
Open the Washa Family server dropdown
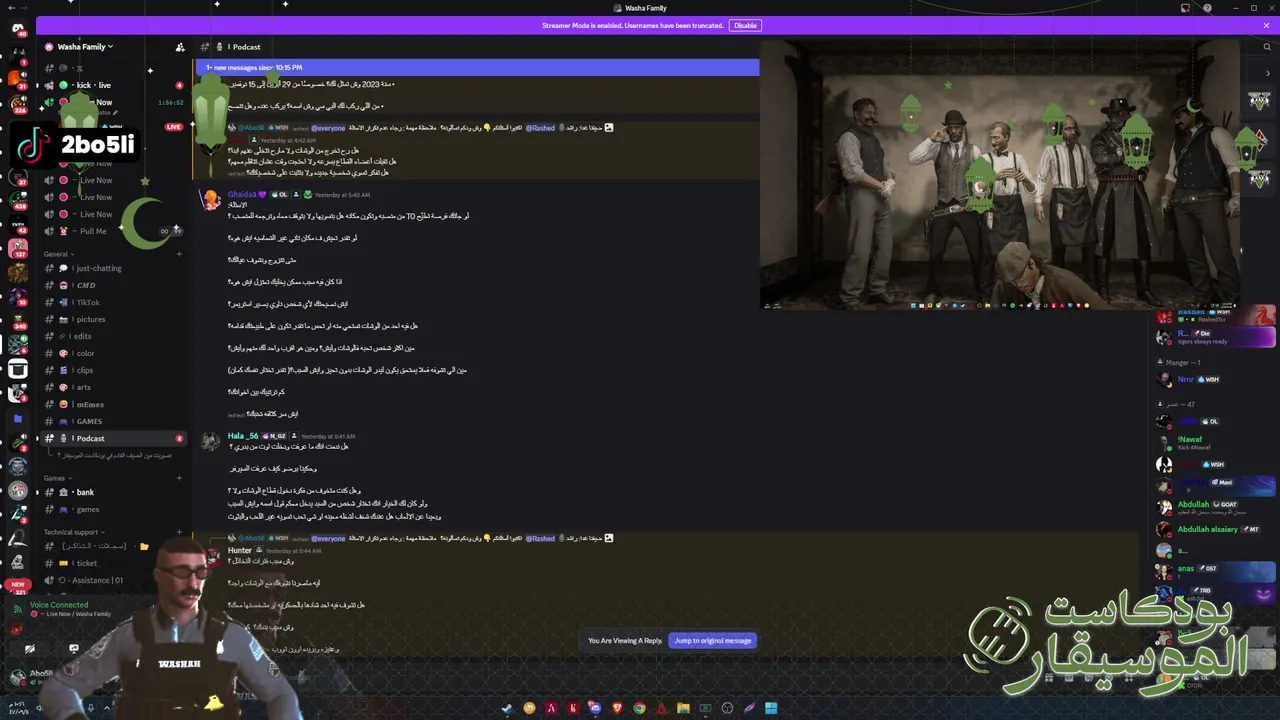(x=85, y=46)
